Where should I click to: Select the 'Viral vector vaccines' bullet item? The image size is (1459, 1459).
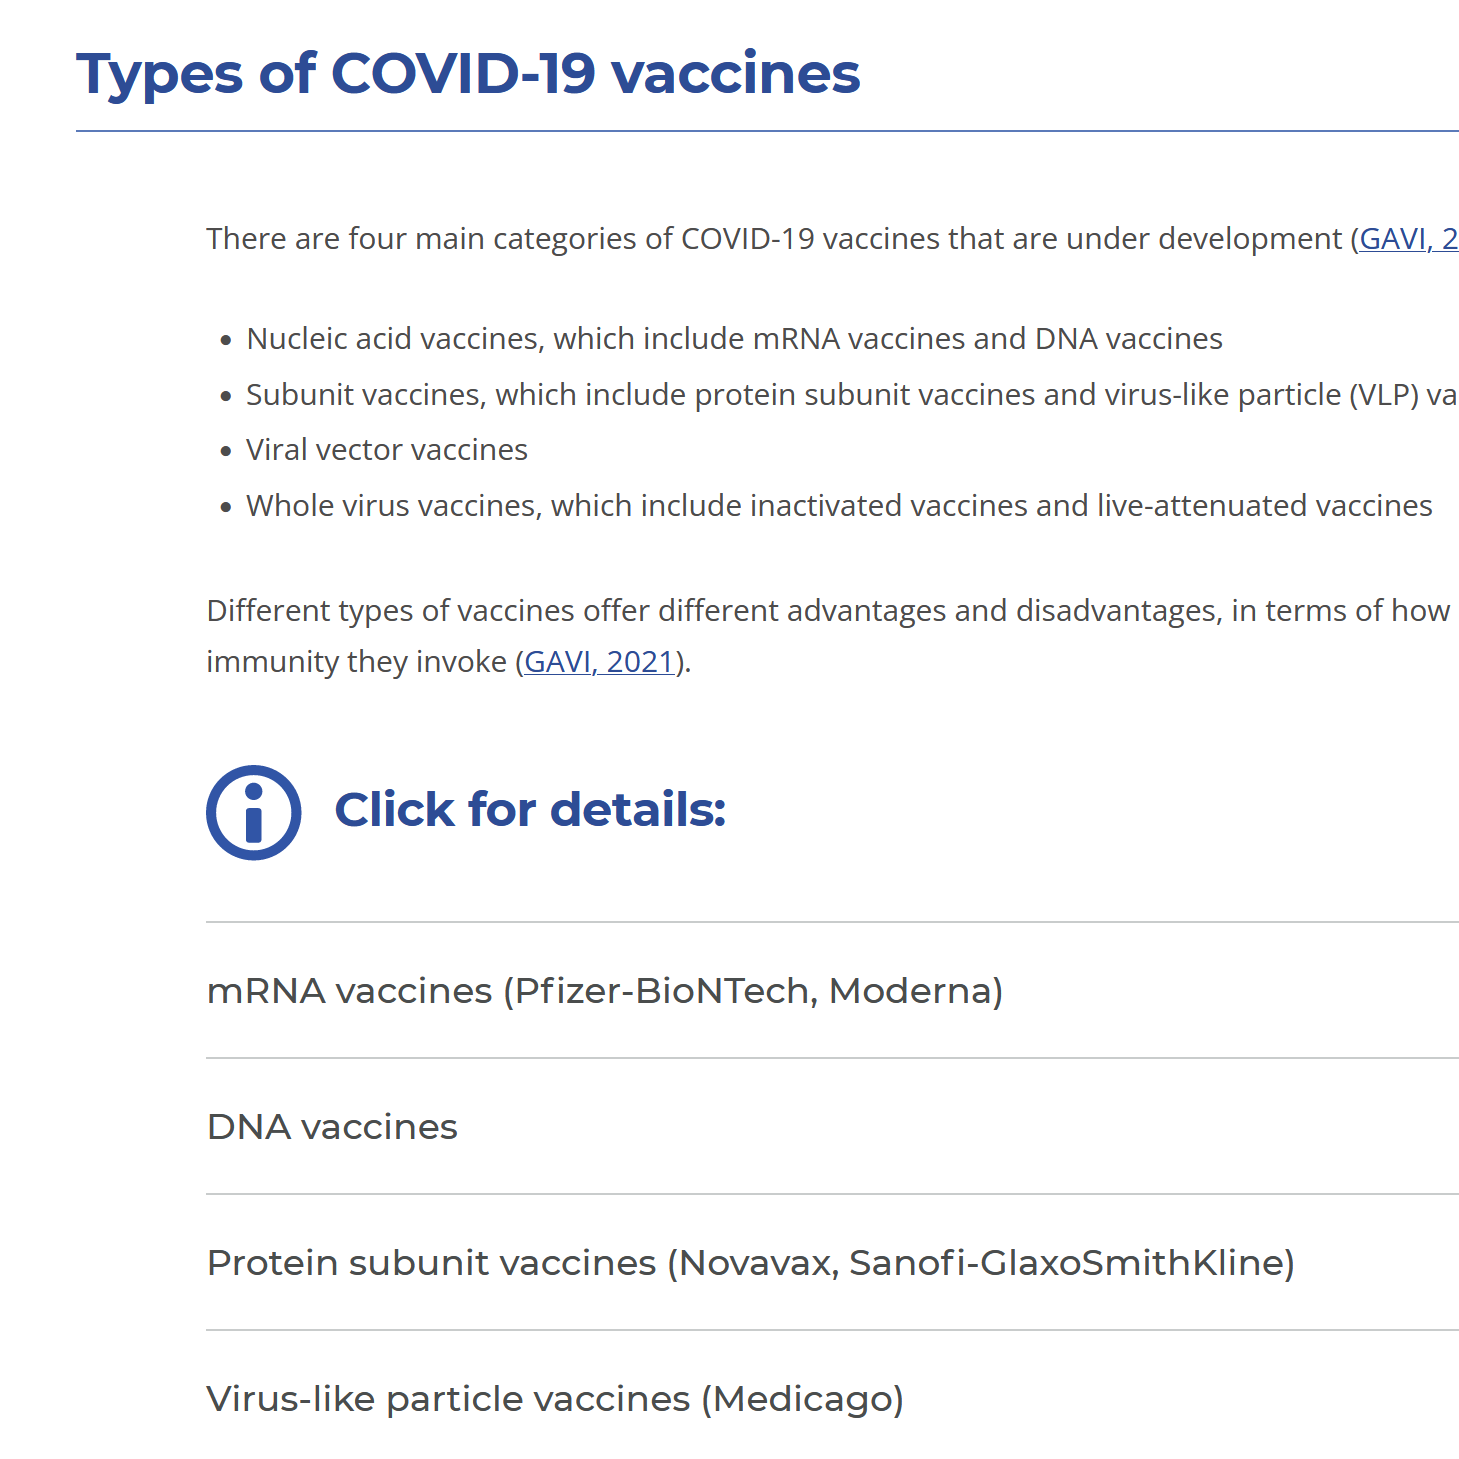coord(387,450)
